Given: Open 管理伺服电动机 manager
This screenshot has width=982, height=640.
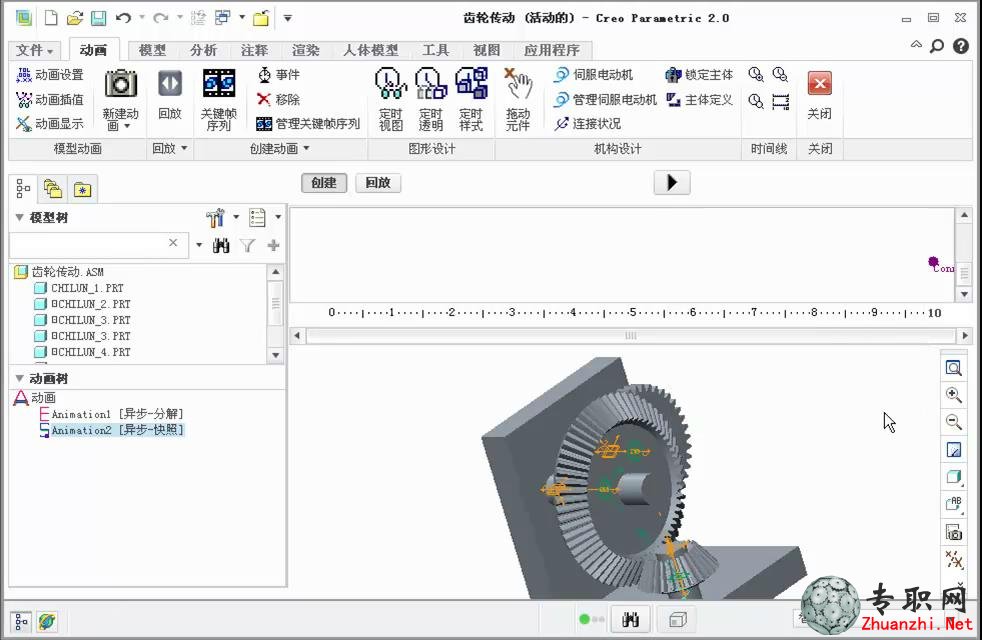Looking at the screenshot, I should click(605, 100).
